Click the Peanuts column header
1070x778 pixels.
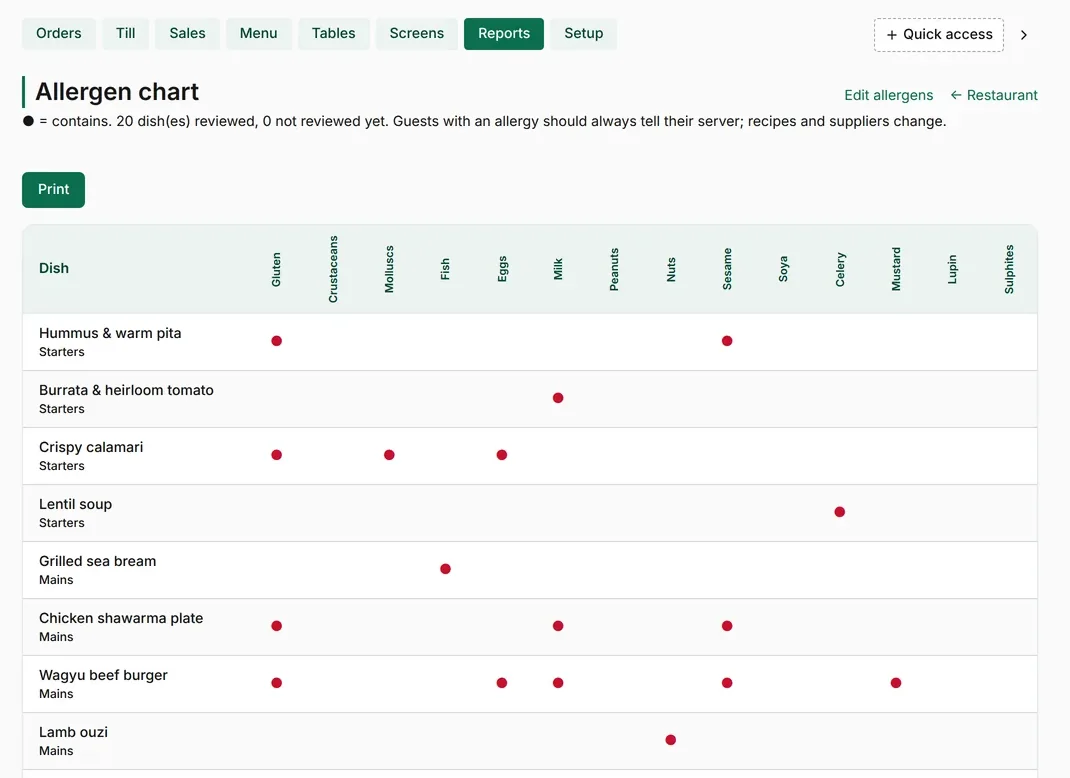614,270
